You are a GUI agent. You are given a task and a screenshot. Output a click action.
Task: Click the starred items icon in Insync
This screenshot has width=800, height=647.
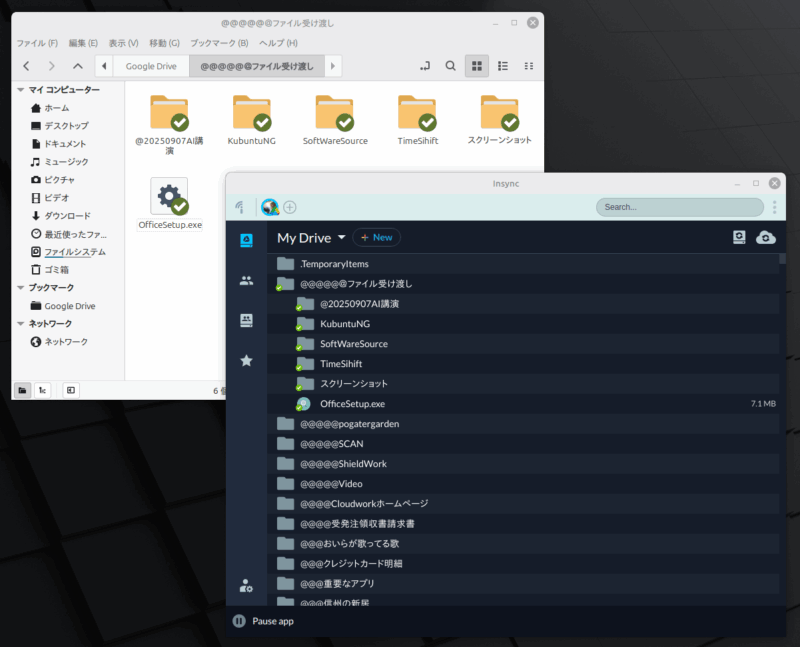(246, 360)
